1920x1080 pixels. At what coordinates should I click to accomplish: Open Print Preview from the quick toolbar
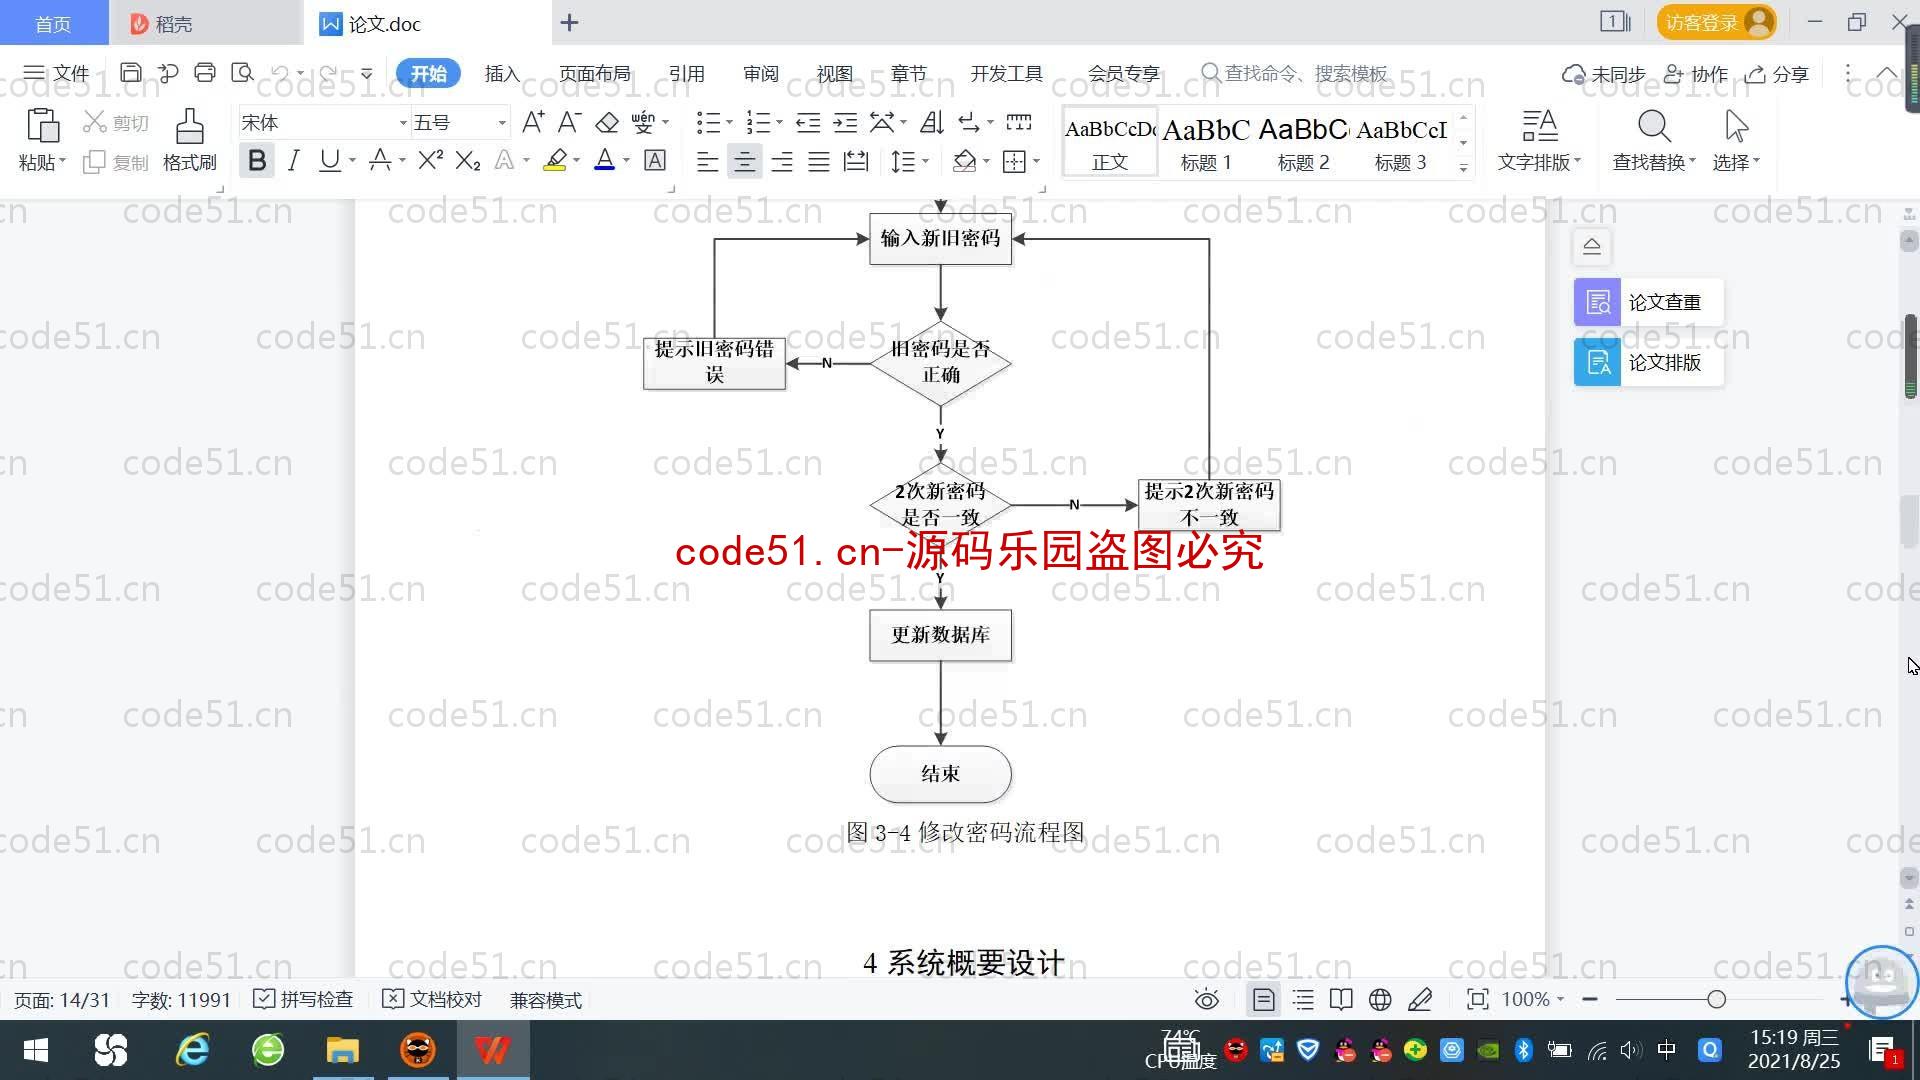tap(242, 73)
